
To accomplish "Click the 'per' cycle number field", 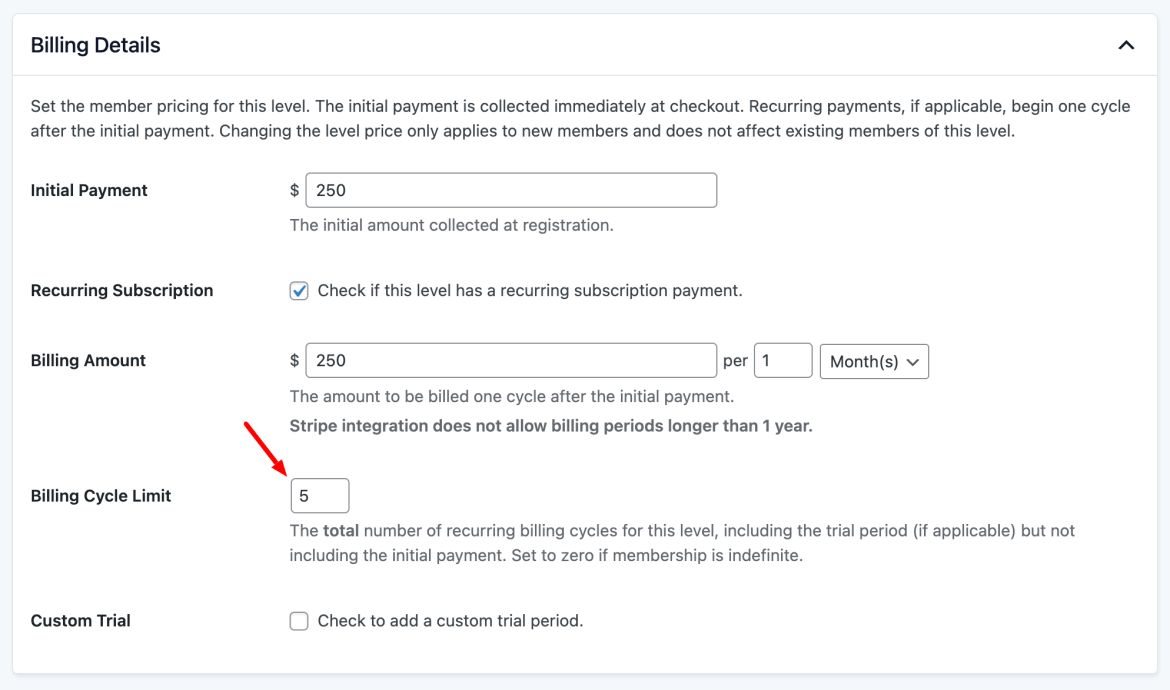I will pyautogui.click(x=783, y=360).
